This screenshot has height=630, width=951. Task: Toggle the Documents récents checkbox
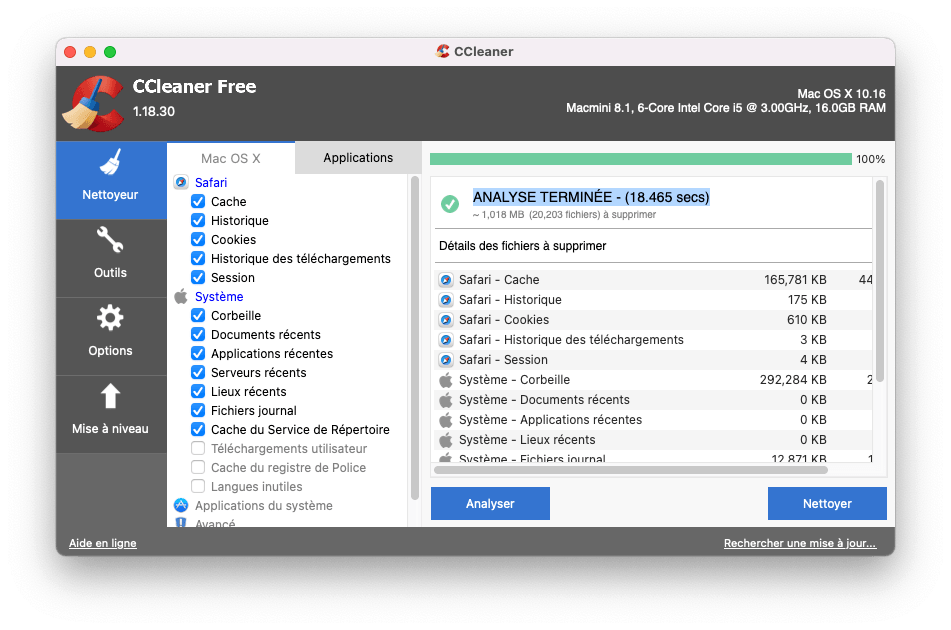[198, 334]
